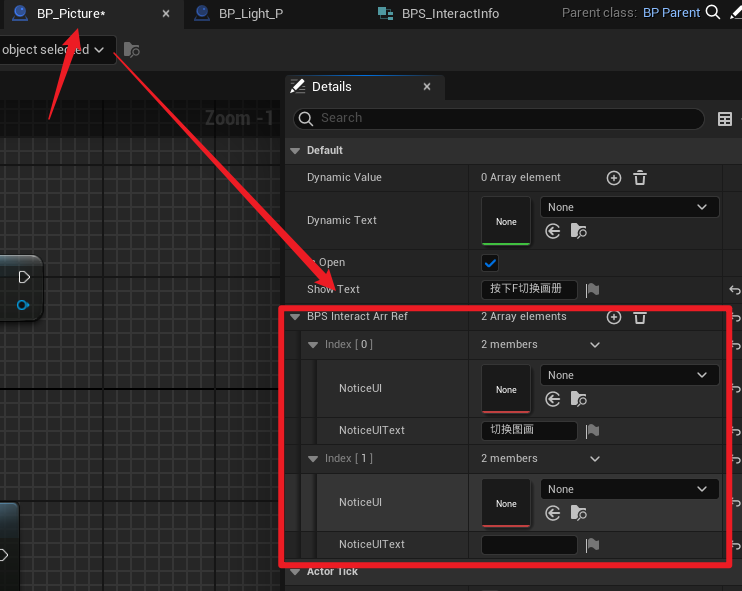The width and height of the screenshot is (742, 591).
Task: Open Index 1 members options chevron
Action: pyautogui.click(x=595, y=459)
